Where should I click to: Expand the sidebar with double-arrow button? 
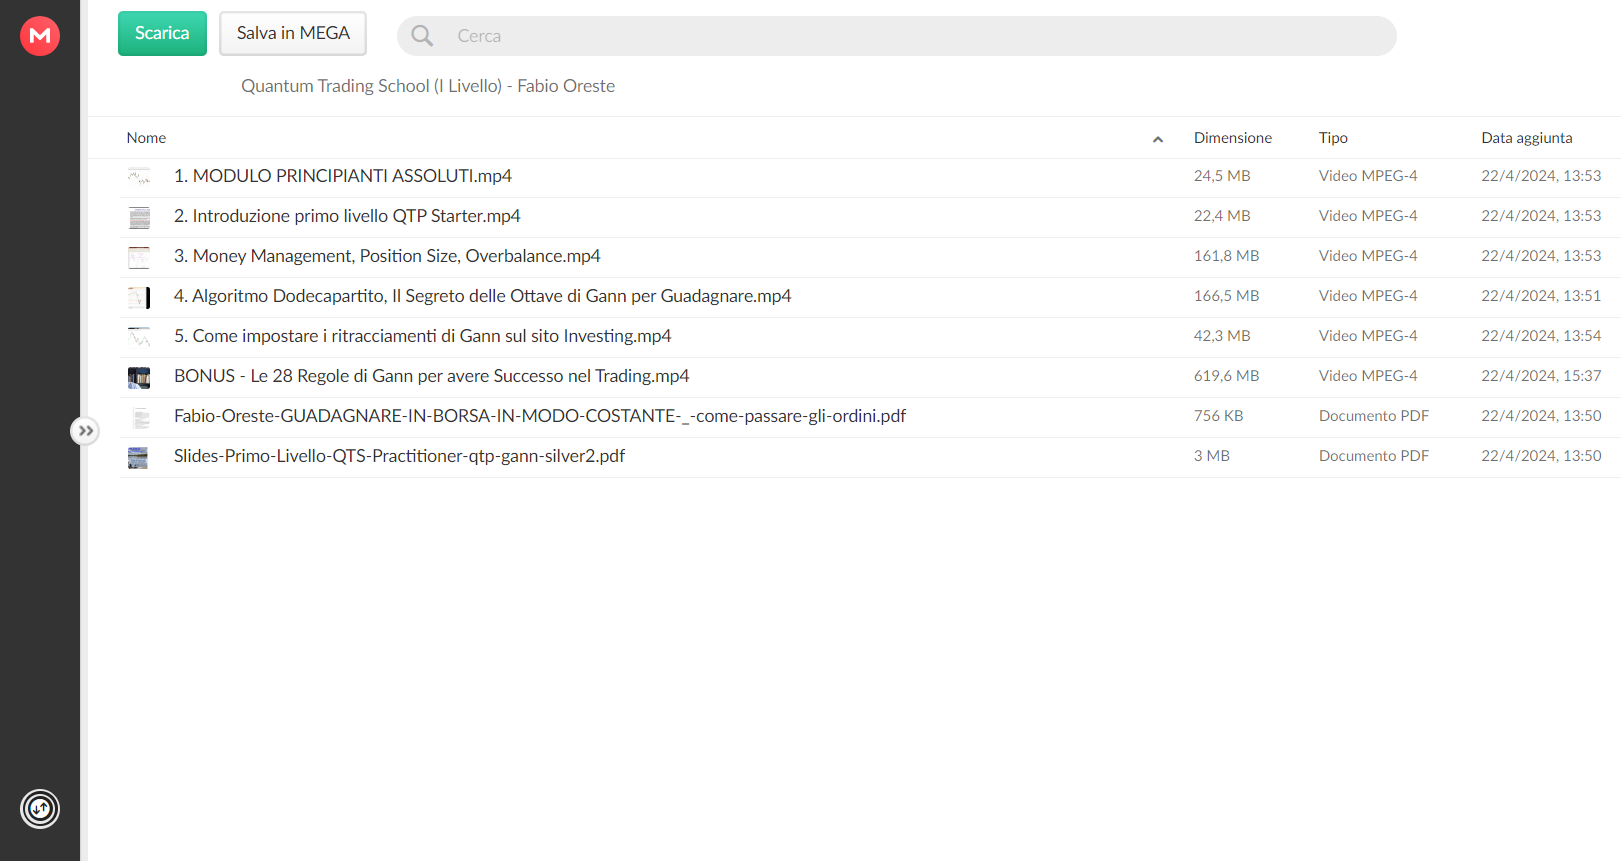(x=85, y=431)
